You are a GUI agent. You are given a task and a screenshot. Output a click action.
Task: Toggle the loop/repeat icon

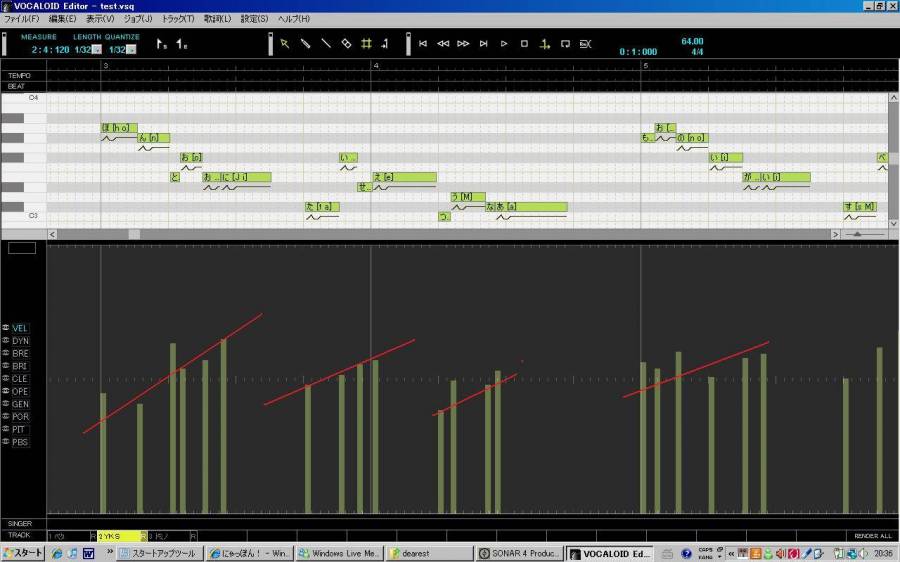(565, 44)
